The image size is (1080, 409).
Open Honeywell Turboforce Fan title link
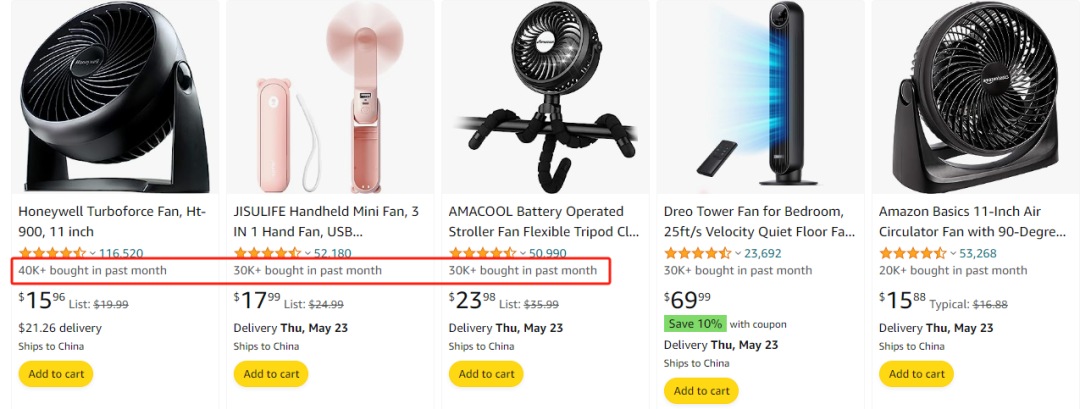[113, 221]
